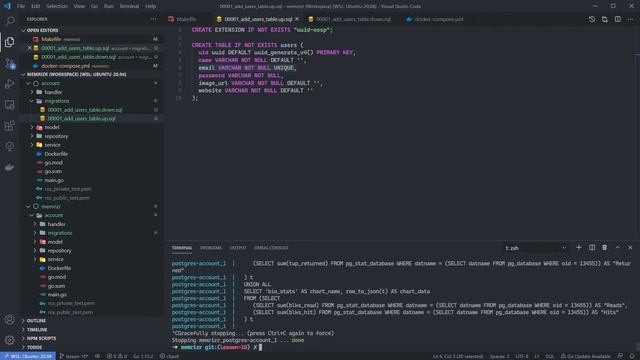This screenshot has width=640, height=360.
Task: Open notifications bell in status bar
Action: (x=632, y=356)
